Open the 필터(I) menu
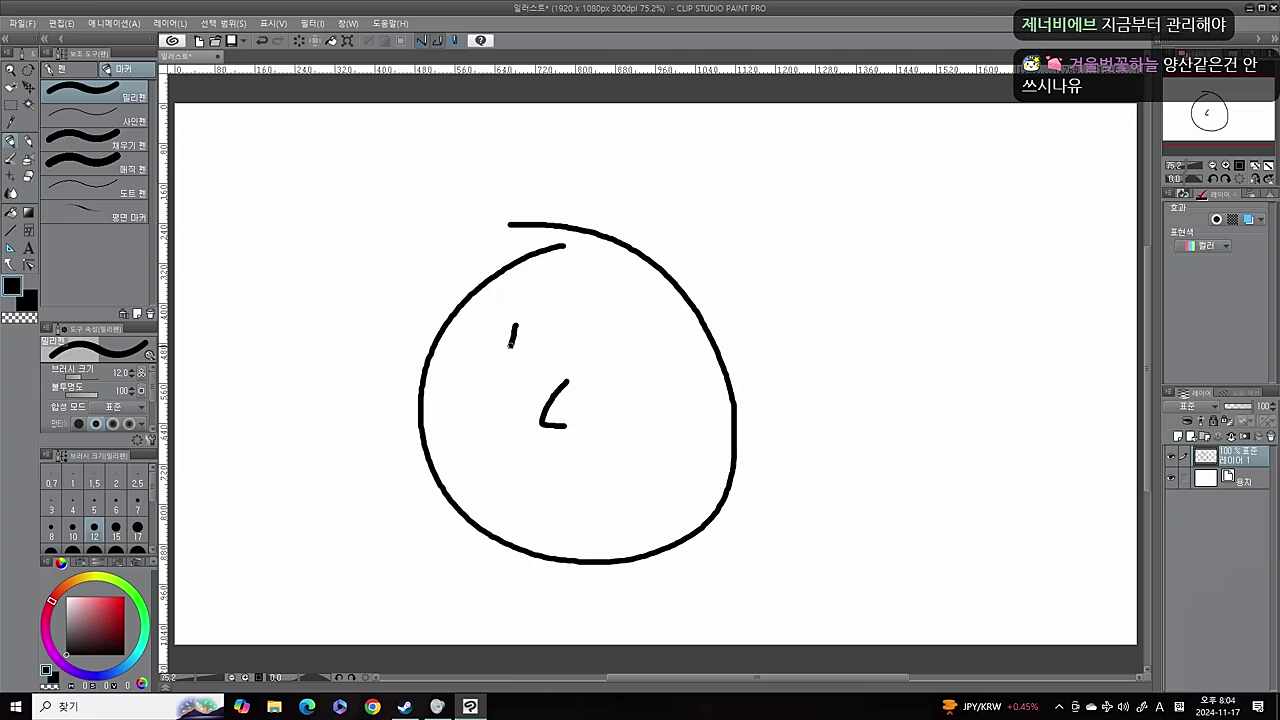 click(312, 23)
